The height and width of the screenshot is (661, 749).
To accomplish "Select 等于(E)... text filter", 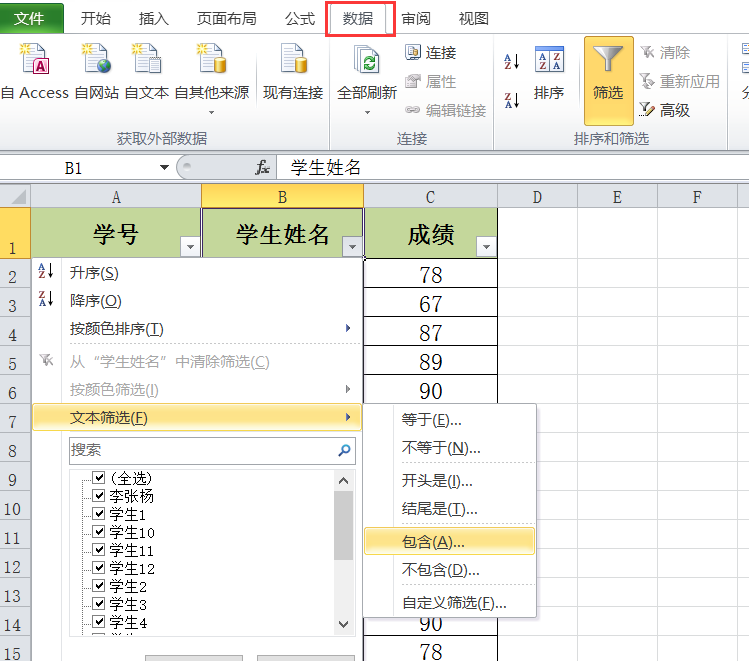I will (449, 419).
